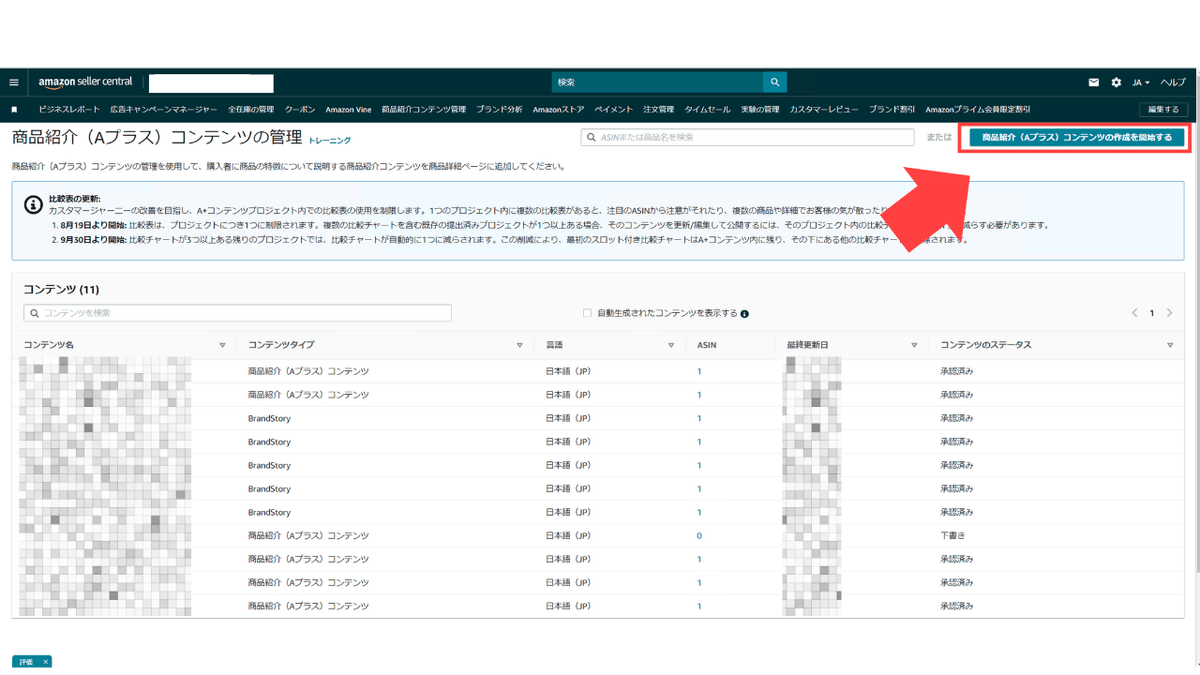The image size is (1200, 675).
Task: Open the settings gear icon
Action: tap(1116, 83)
